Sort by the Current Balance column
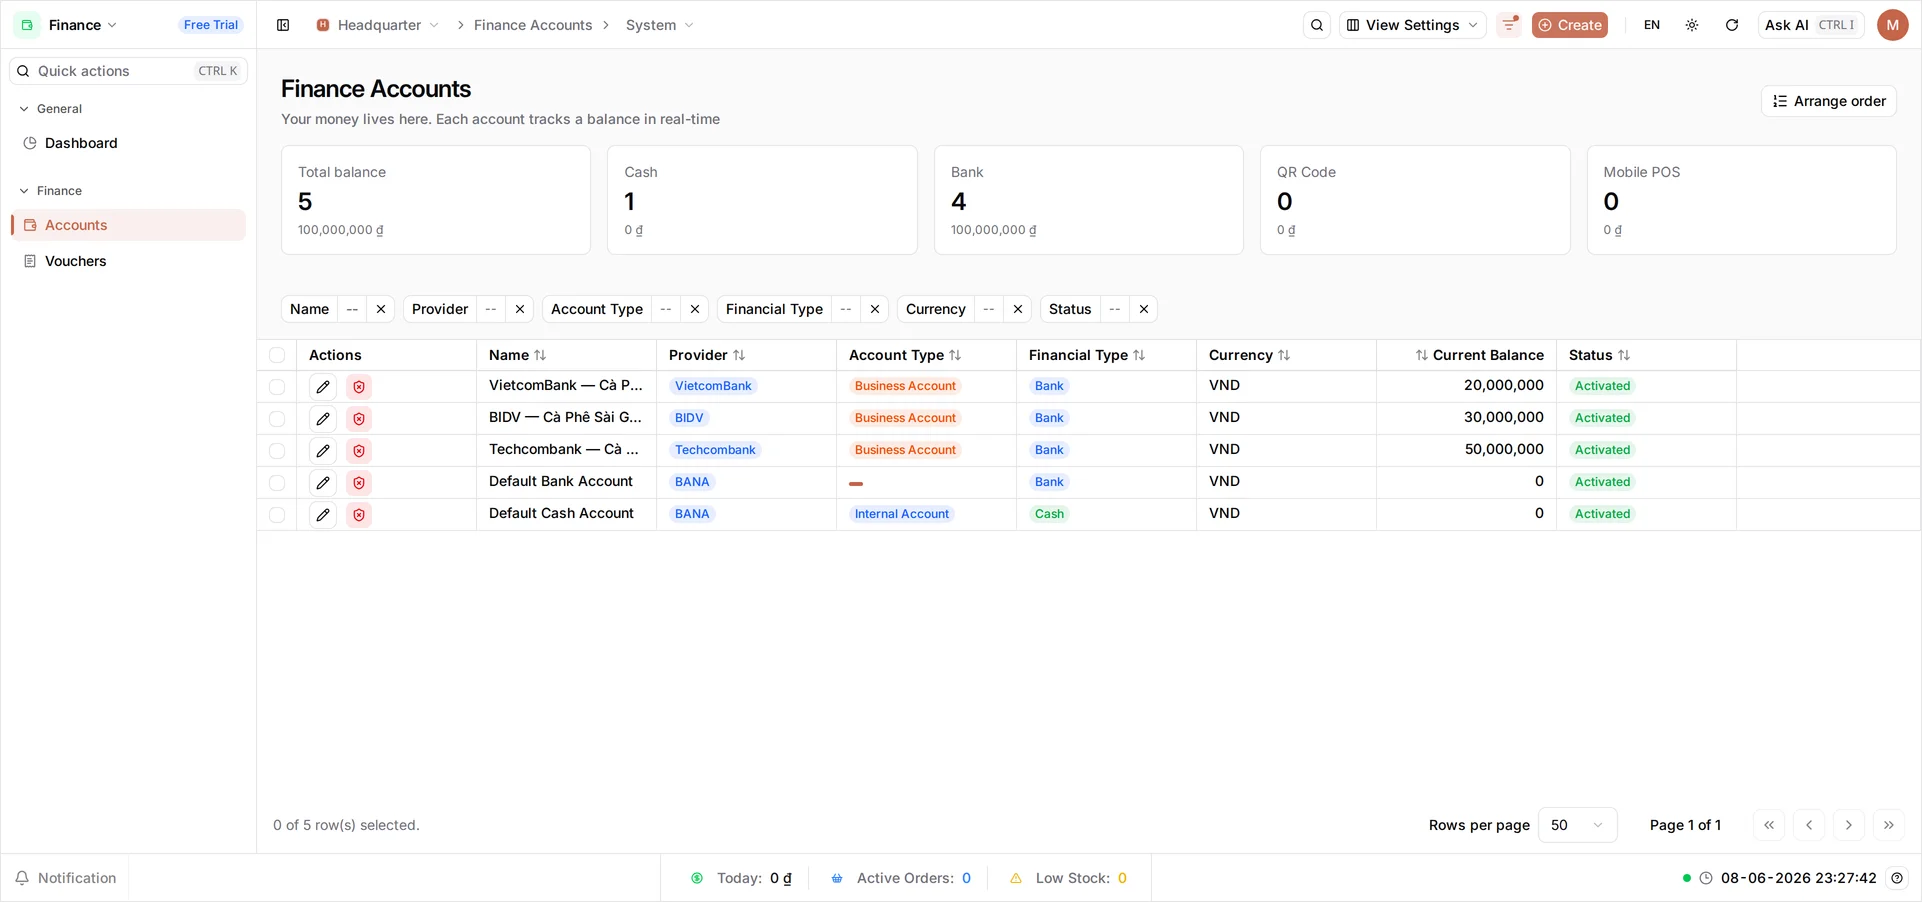Image resolution: width=1922 pixels, height=902 pixels. pos(1479,355)
